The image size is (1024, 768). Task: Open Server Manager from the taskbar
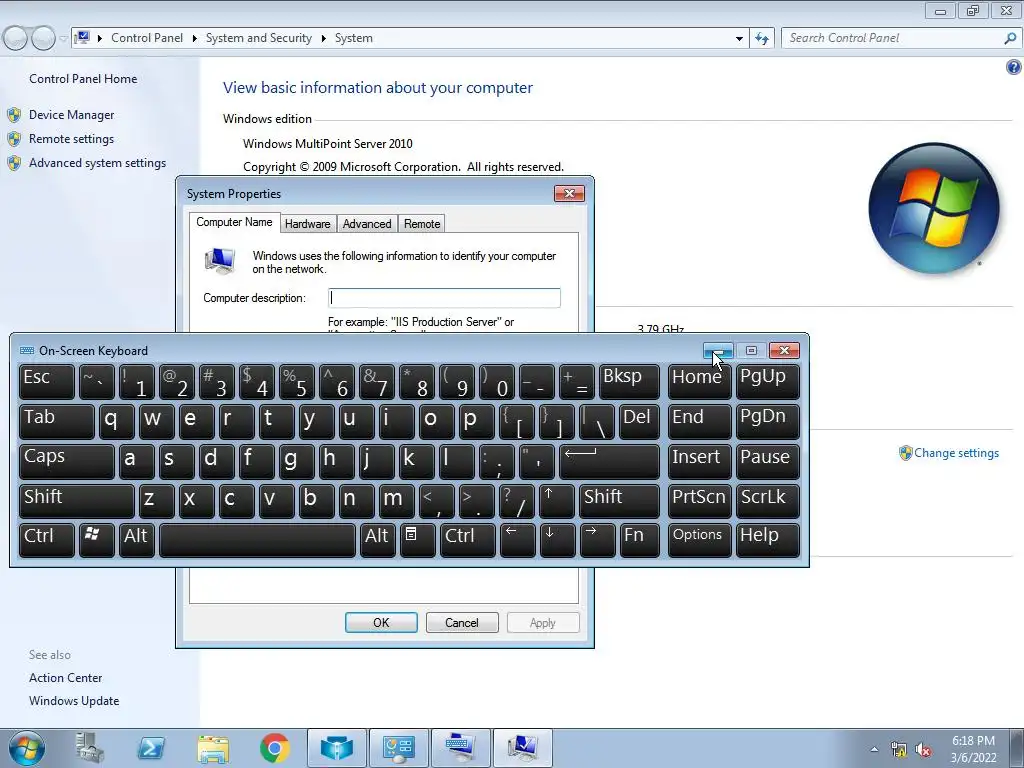tap(89, 748)
